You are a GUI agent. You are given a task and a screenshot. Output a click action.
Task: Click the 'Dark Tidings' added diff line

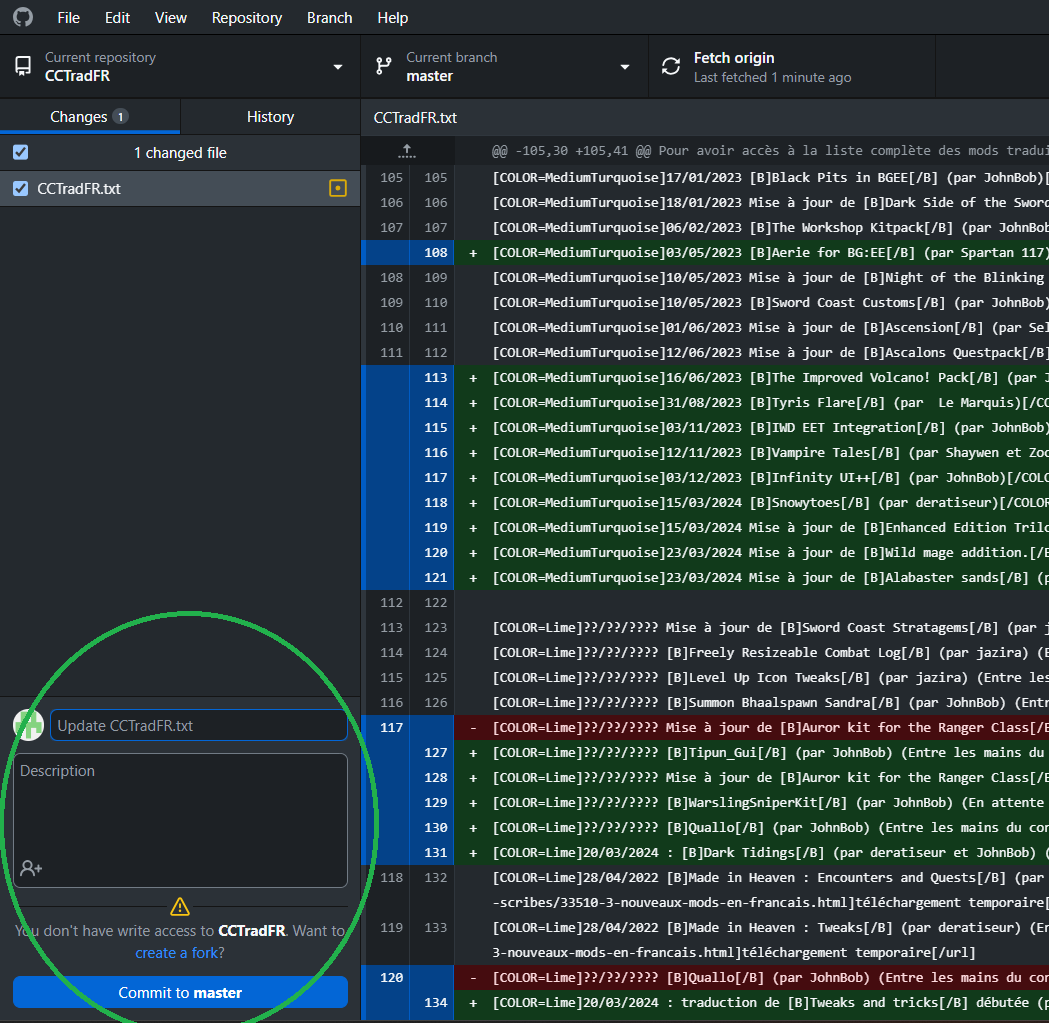point(752,853)
